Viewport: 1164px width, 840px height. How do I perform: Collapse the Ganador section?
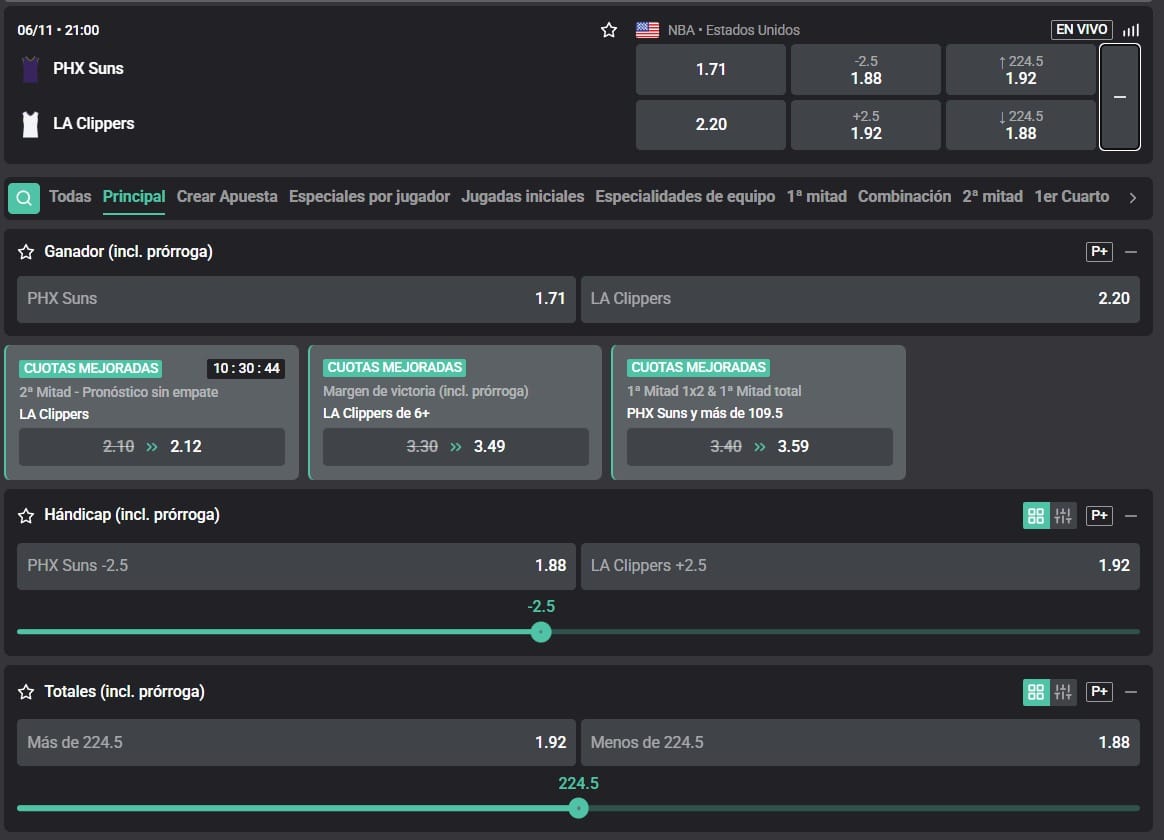click(1131, 252)
